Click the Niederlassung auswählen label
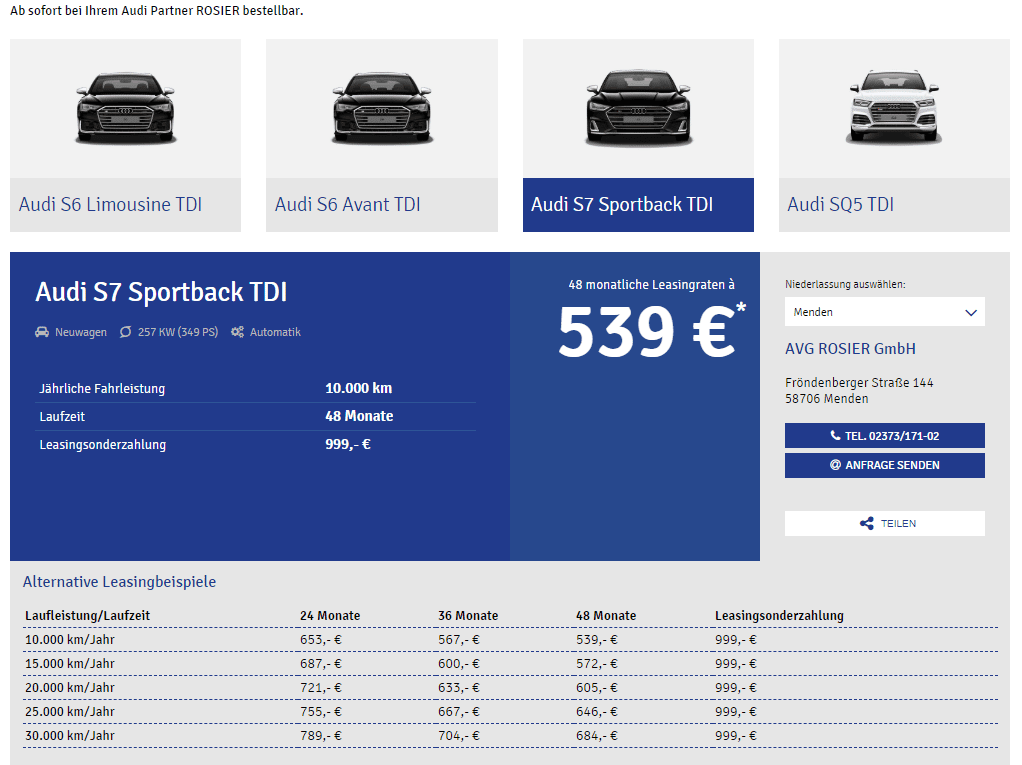 (845, 284)
